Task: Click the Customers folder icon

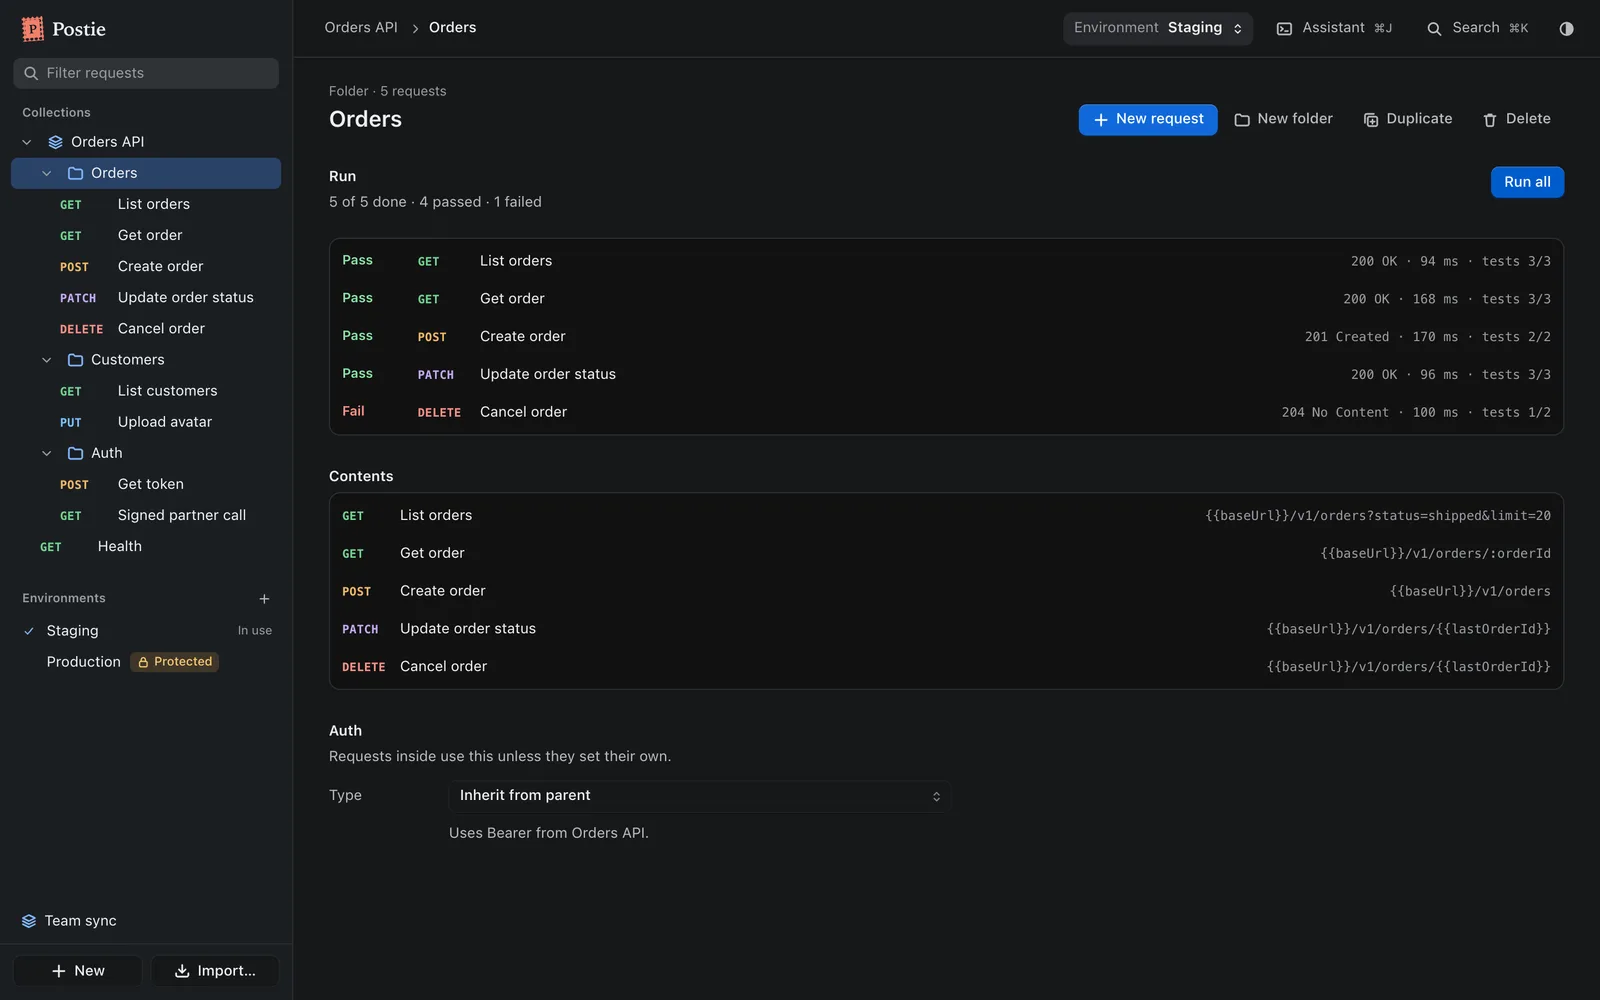Action: click(x=75, y=360)
